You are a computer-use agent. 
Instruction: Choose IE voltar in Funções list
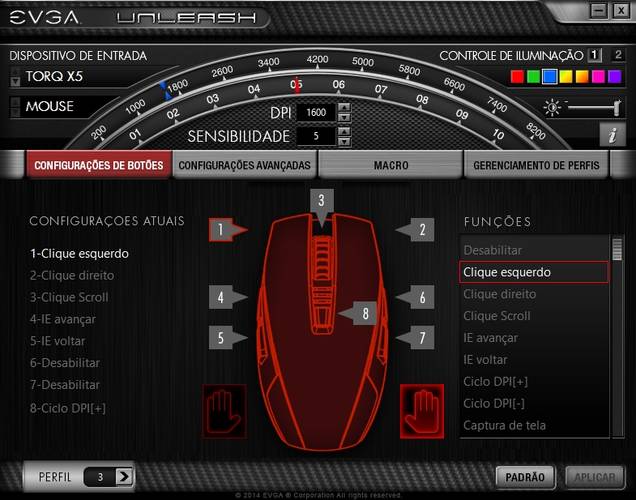pos(534,360)
